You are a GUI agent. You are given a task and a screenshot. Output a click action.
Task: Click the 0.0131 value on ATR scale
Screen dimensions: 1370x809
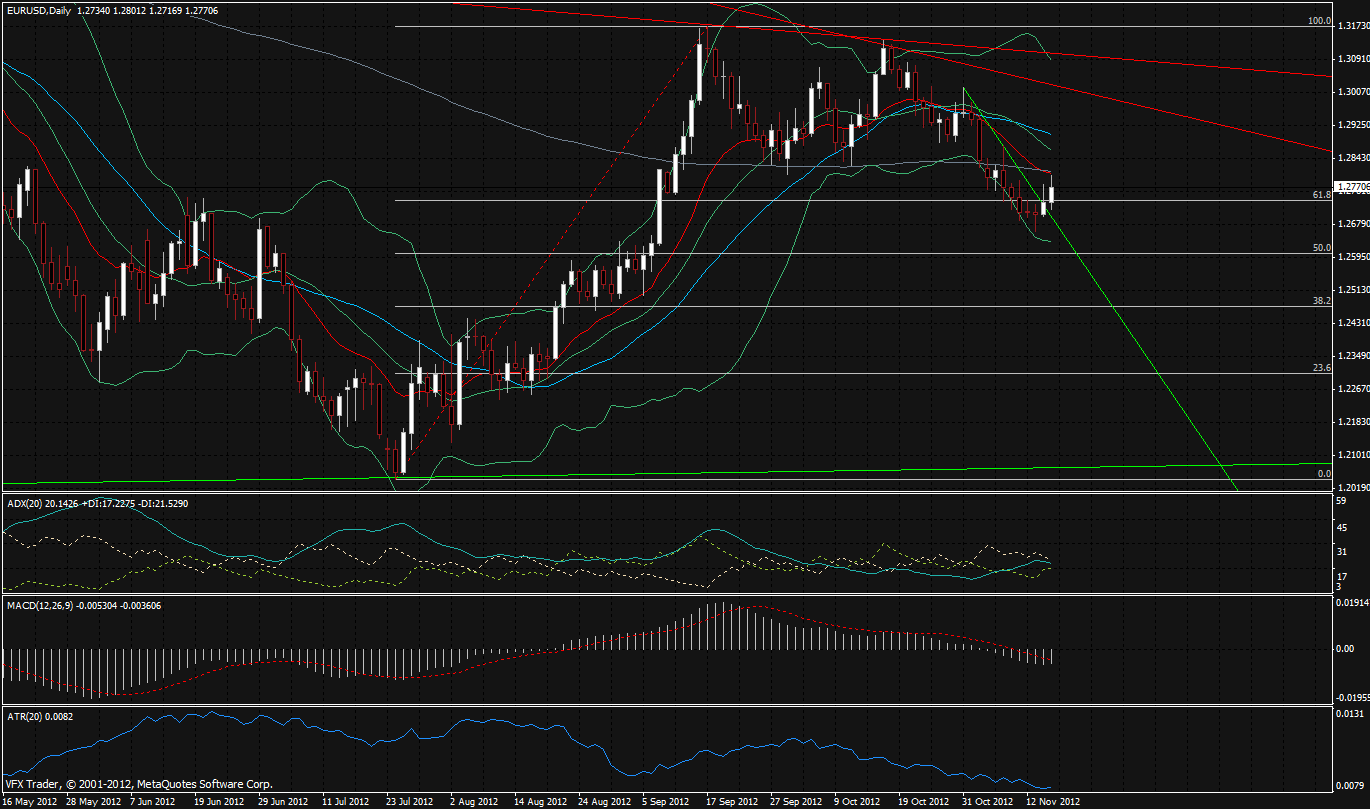[x=1349, y=714]
